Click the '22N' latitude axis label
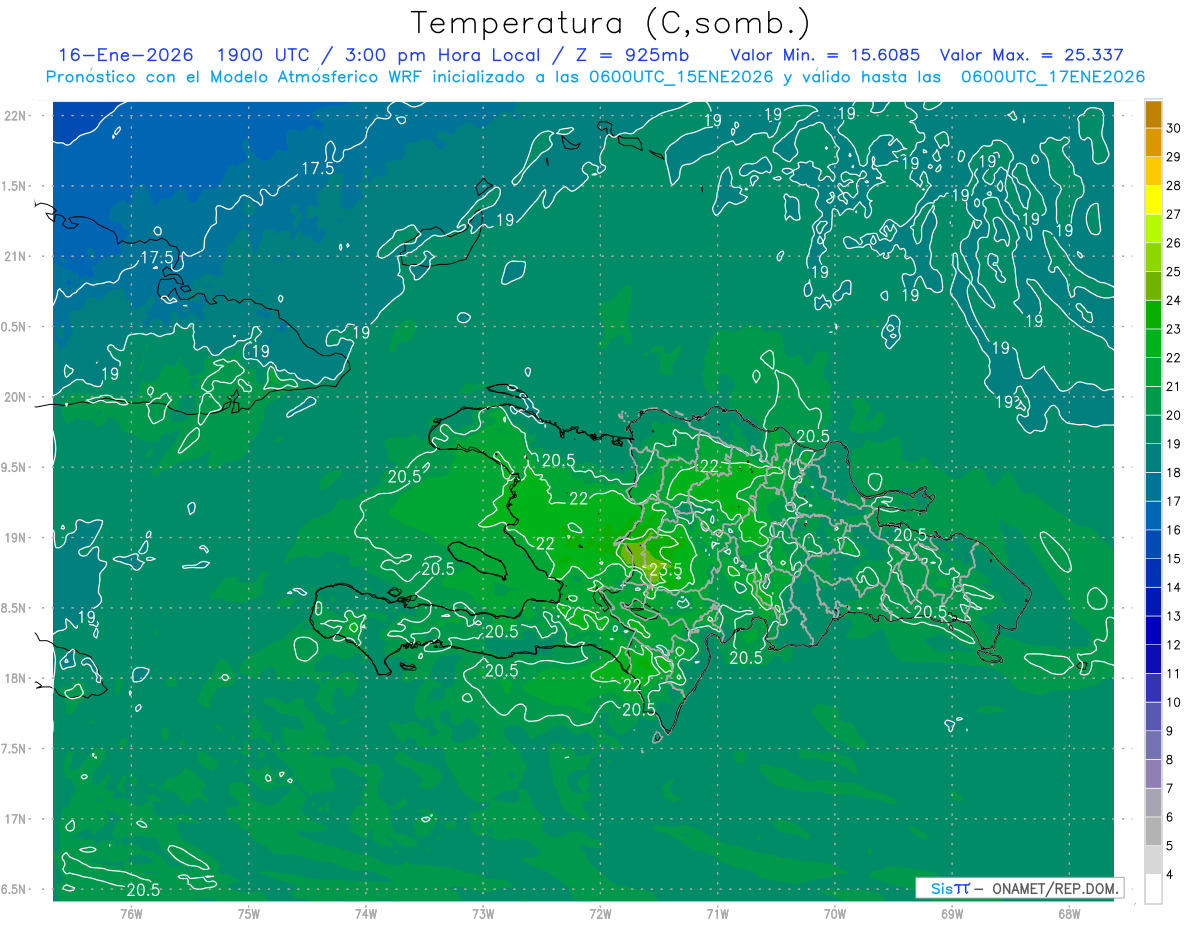Viewport: 1200px width, 927px height. 14,116
